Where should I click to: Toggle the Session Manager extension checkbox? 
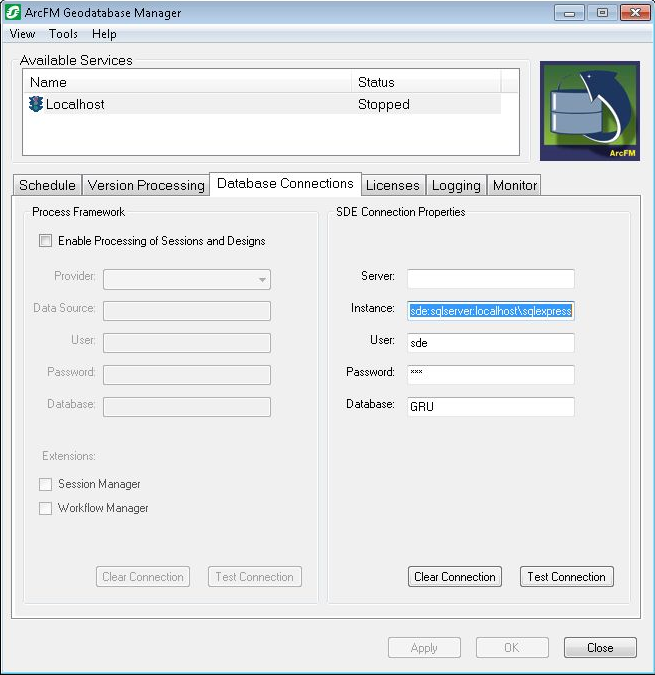point(45,484)
